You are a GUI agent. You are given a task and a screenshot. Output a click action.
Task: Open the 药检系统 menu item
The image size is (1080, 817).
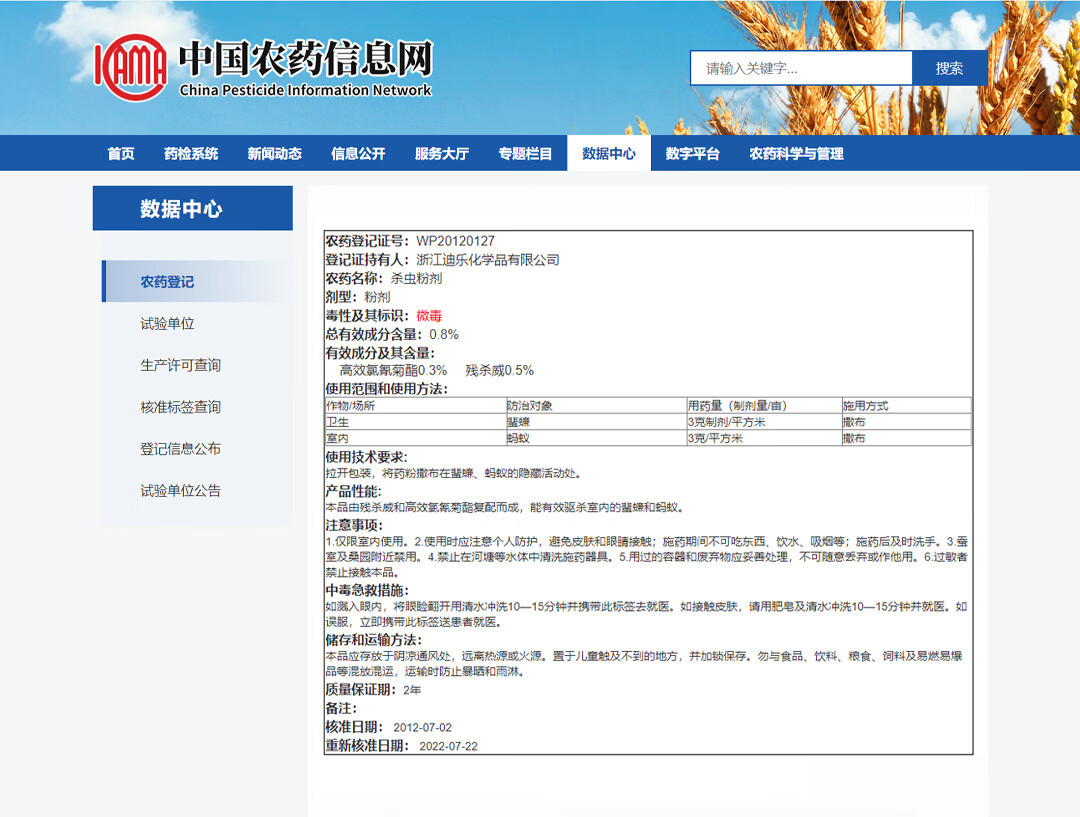(191, 153)
